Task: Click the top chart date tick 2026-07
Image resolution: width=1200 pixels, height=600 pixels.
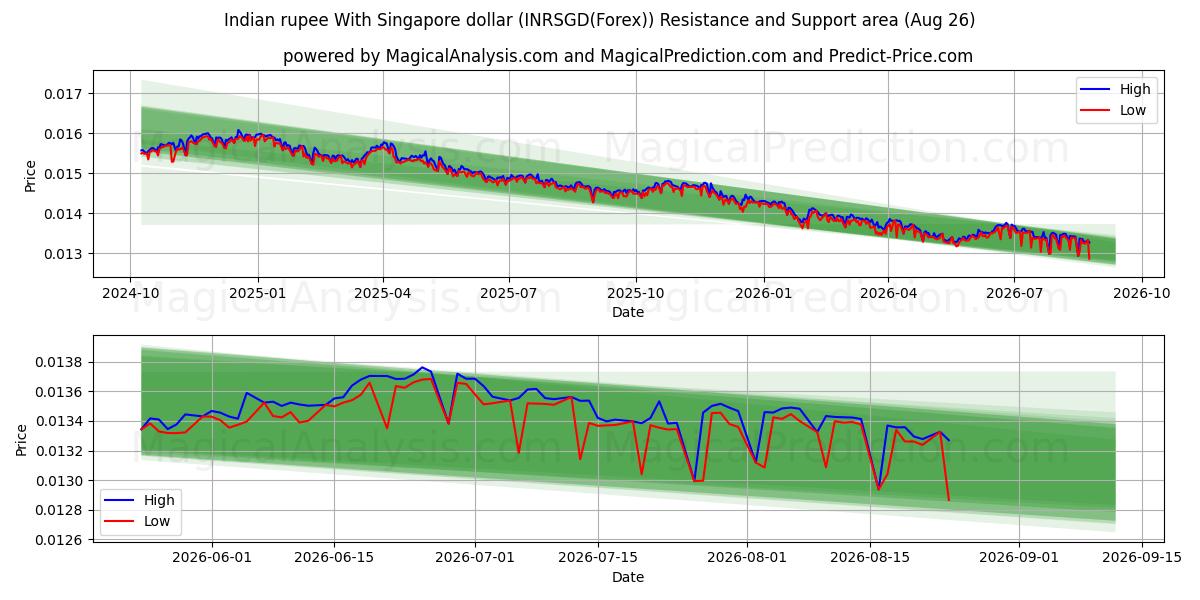Action: pos(1015,294)
